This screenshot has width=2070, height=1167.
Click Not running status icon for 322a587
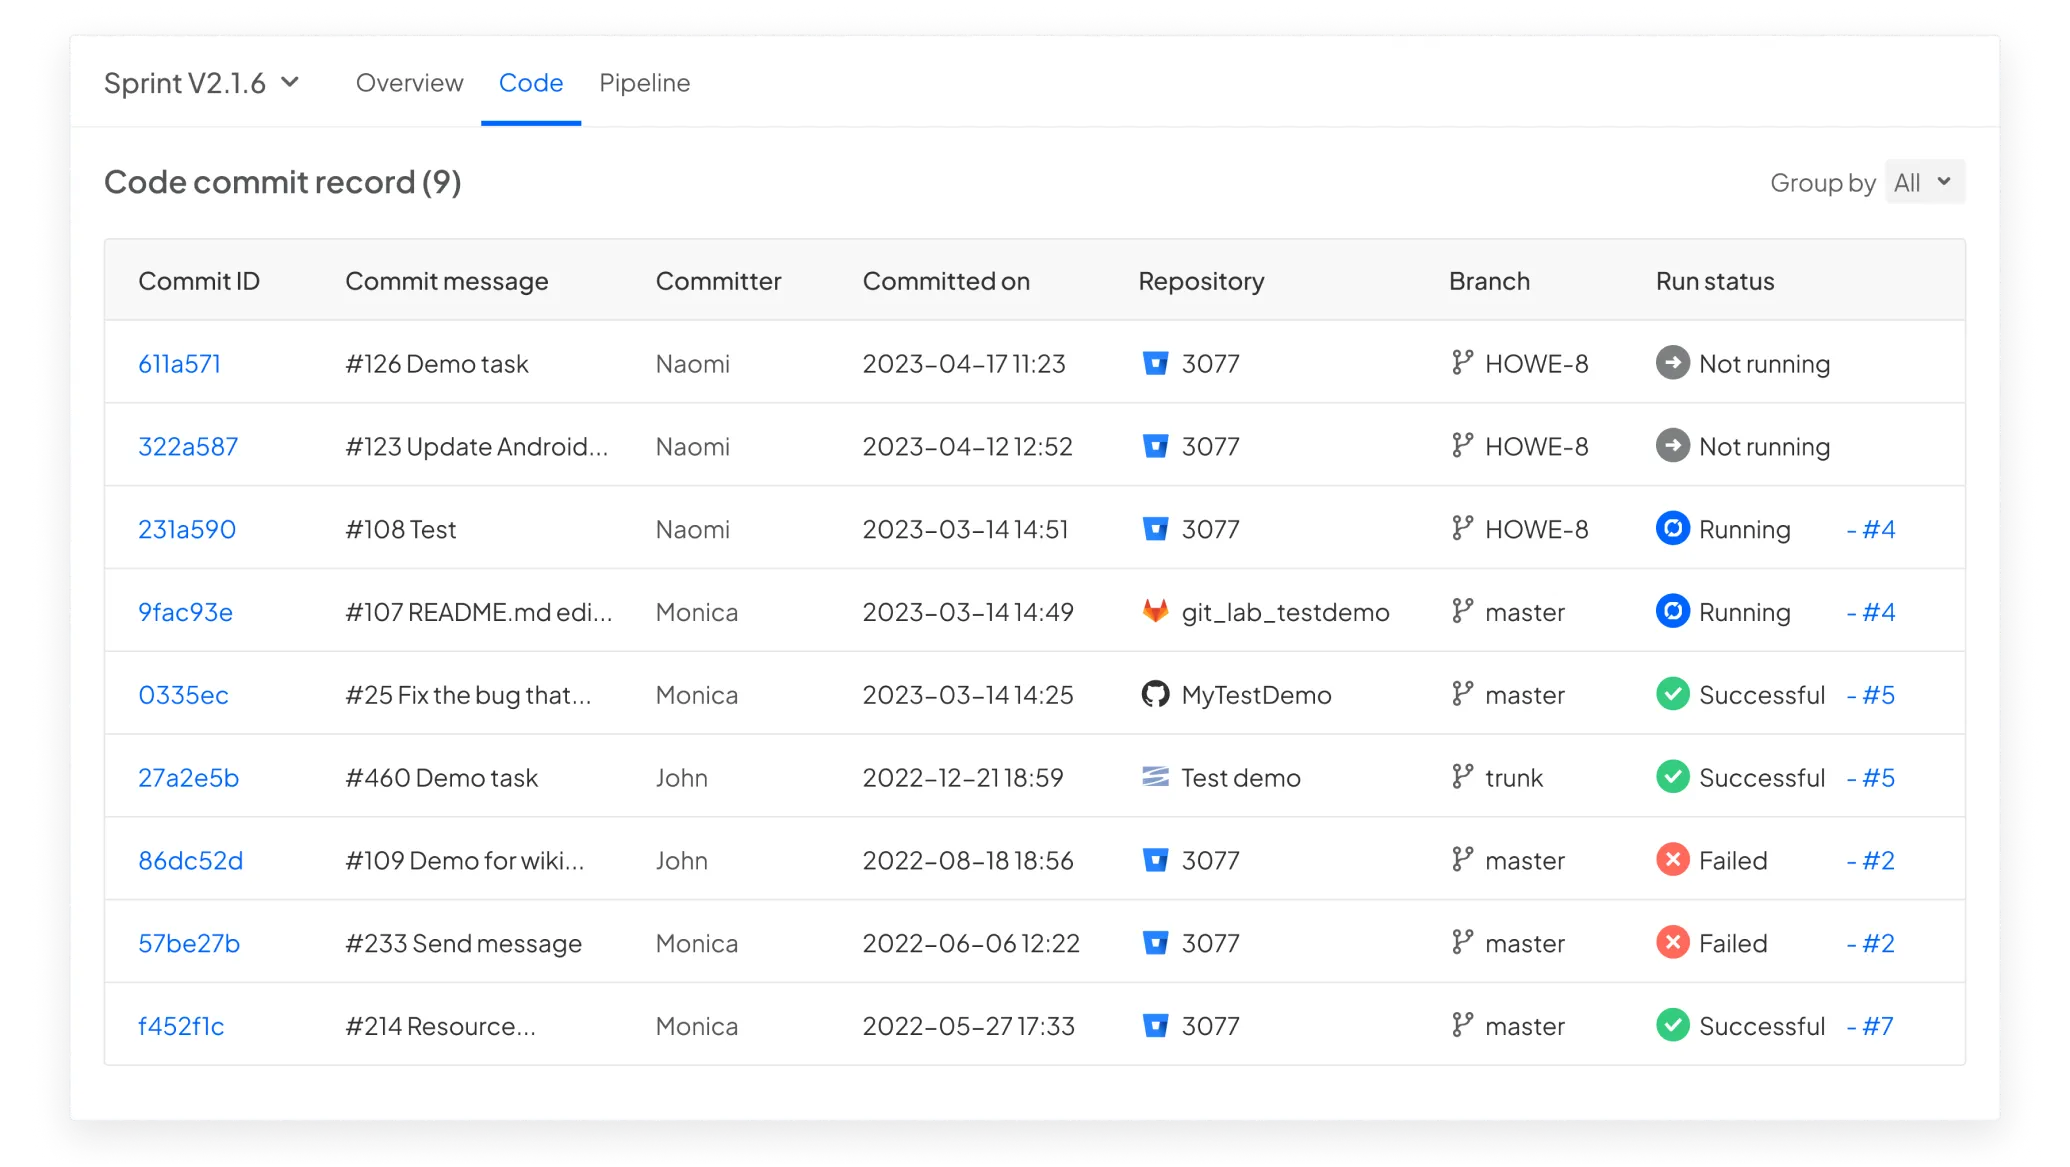[x=1672, y=446]
